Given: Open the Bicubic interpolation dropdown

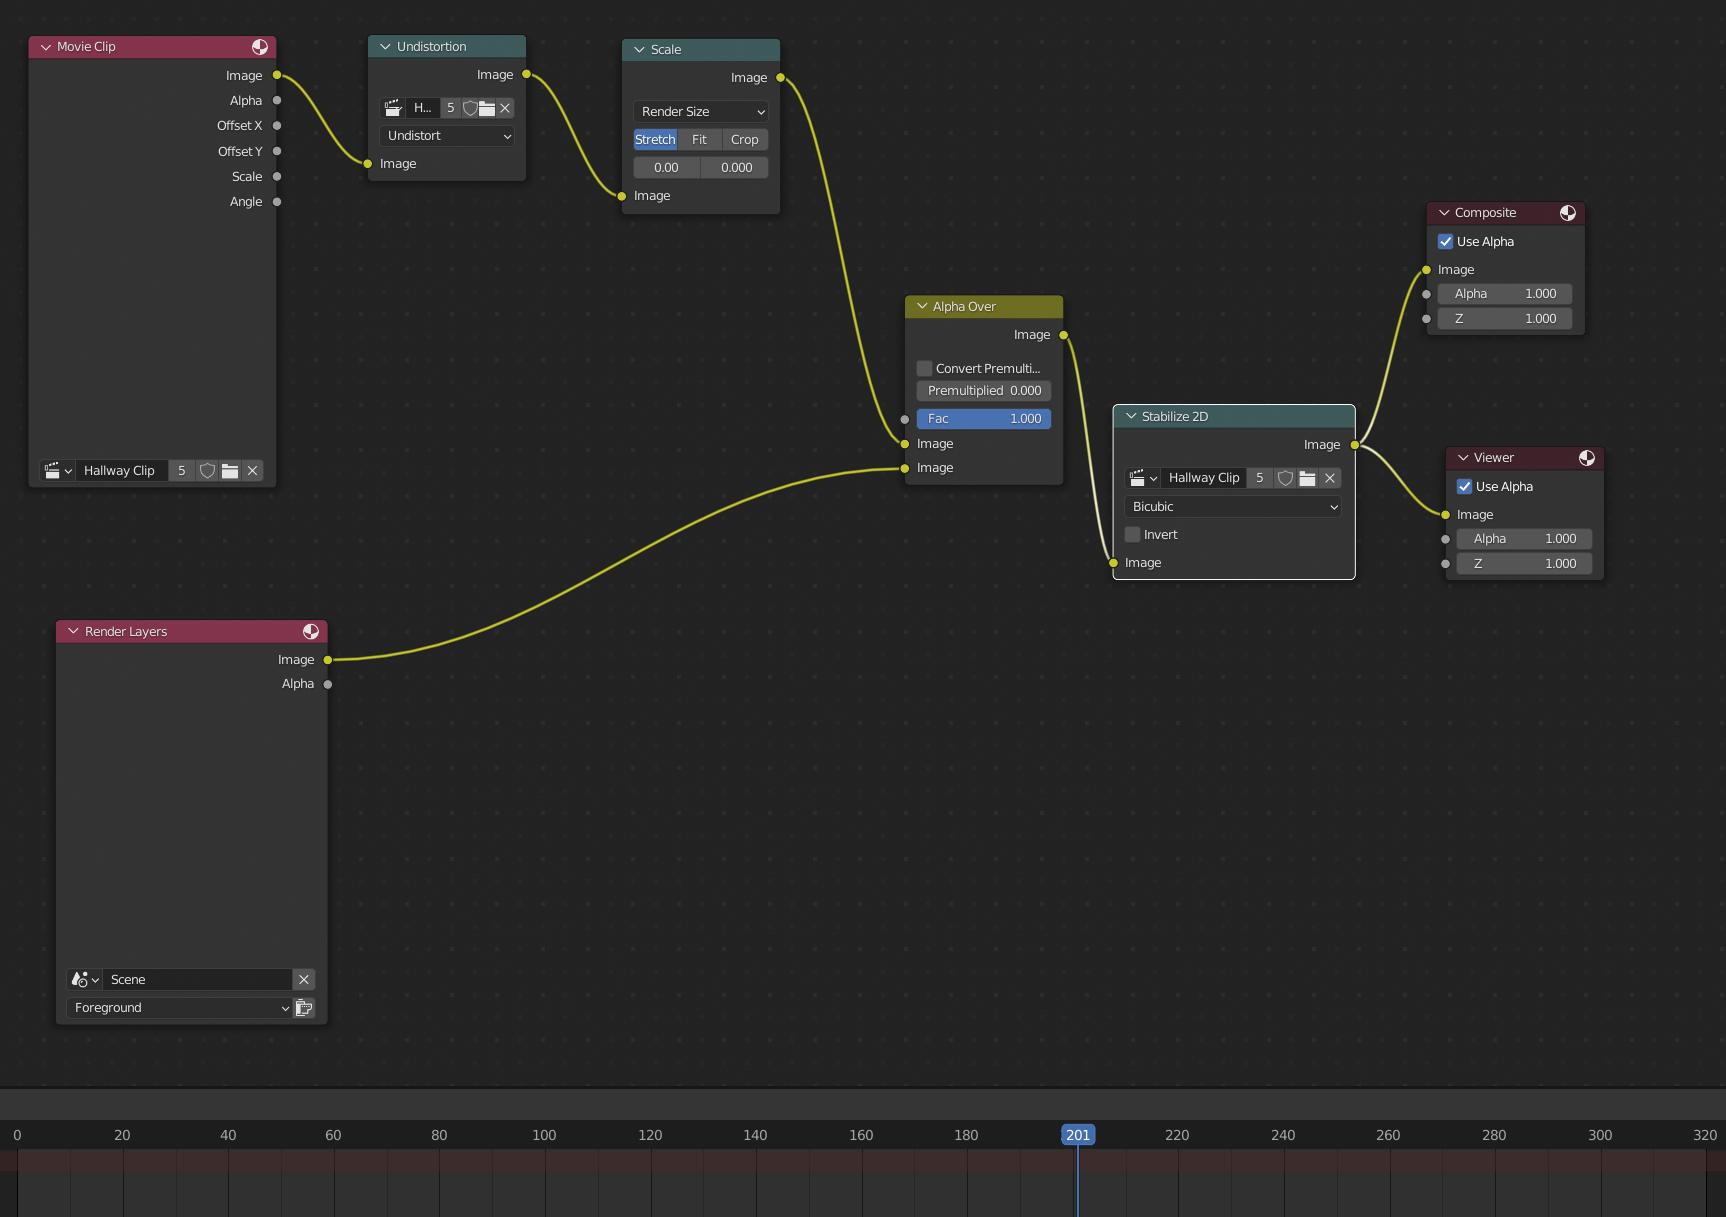Looking at the screenshot, I should (1232, 506).
